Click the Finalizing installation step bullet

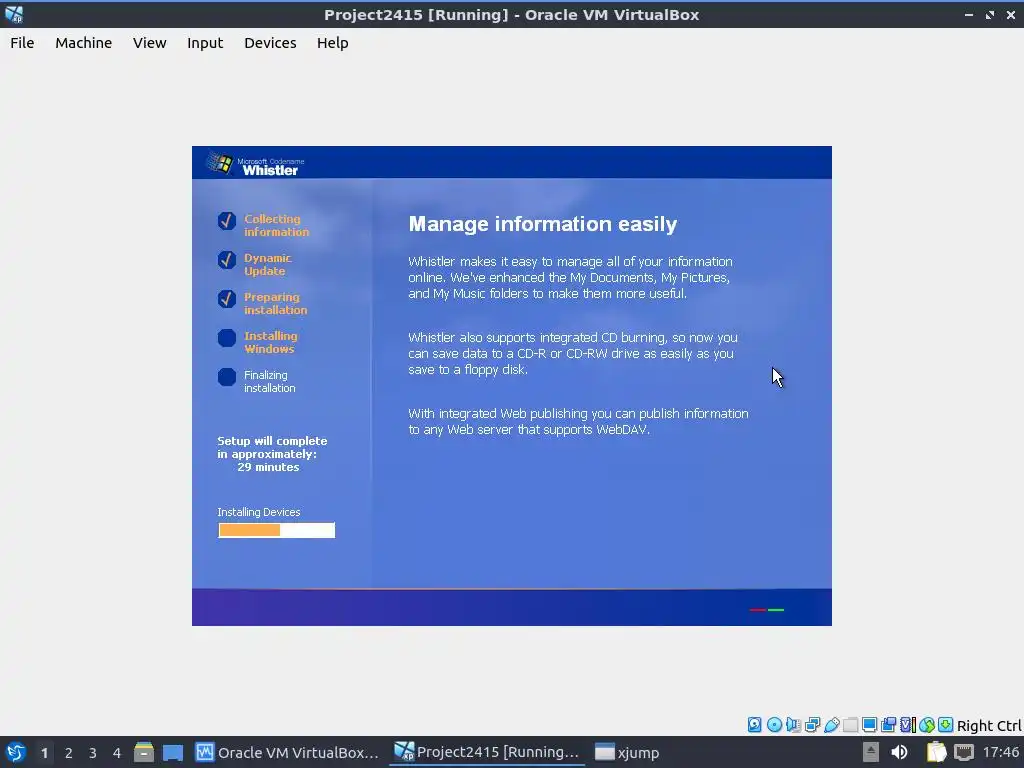227,377
